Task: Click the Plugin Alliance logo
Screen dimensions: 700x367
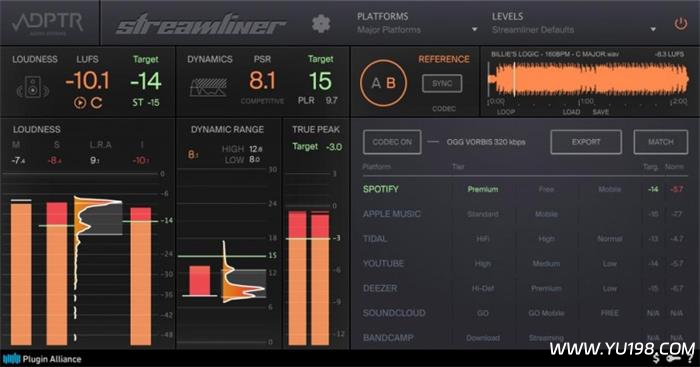Action: point(42,359)
